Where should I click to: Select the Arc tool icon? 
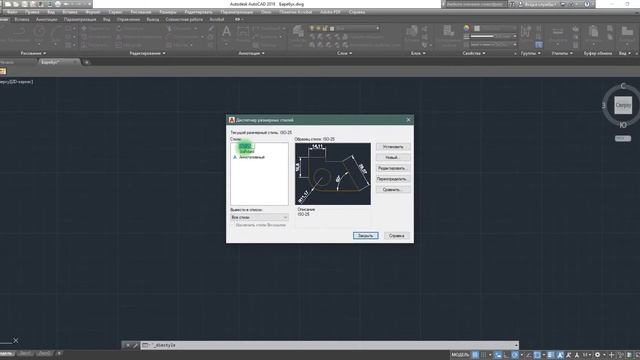[56, 31]
